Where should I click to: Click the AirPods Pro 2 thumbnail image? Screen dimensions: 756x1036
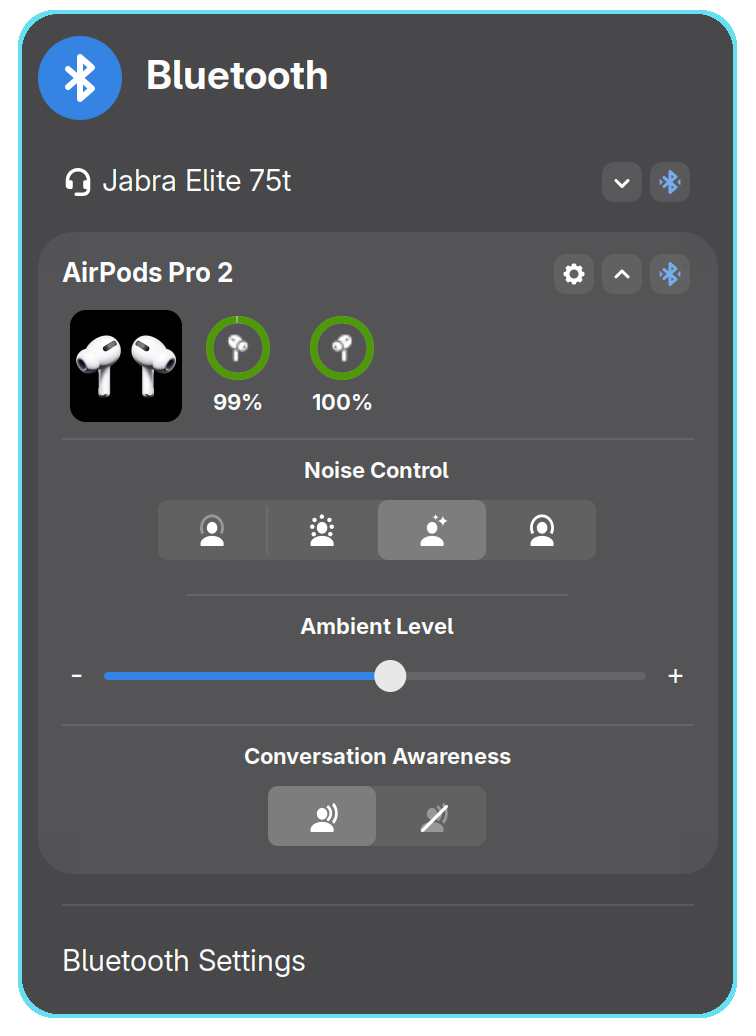[x=126, y=366]
